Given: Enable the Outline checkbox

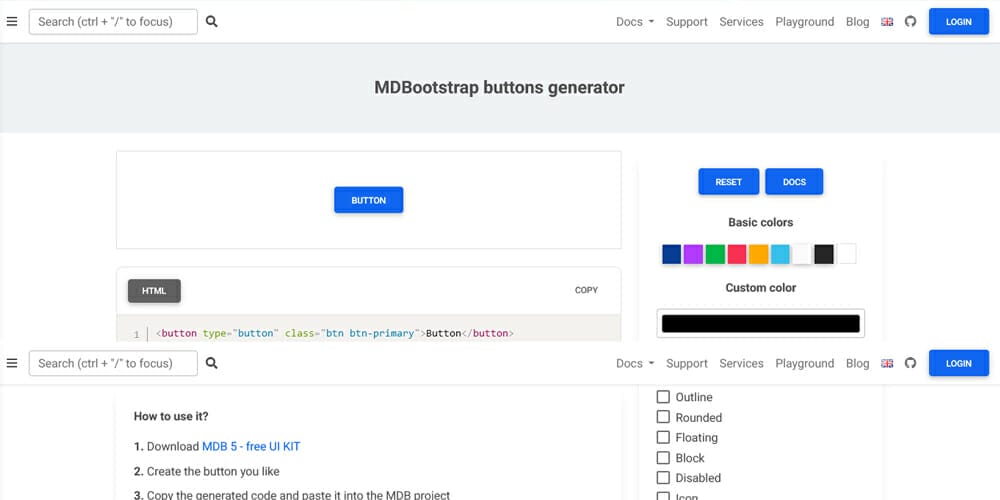Looking at the screenshot, I should tap(663, 397).
